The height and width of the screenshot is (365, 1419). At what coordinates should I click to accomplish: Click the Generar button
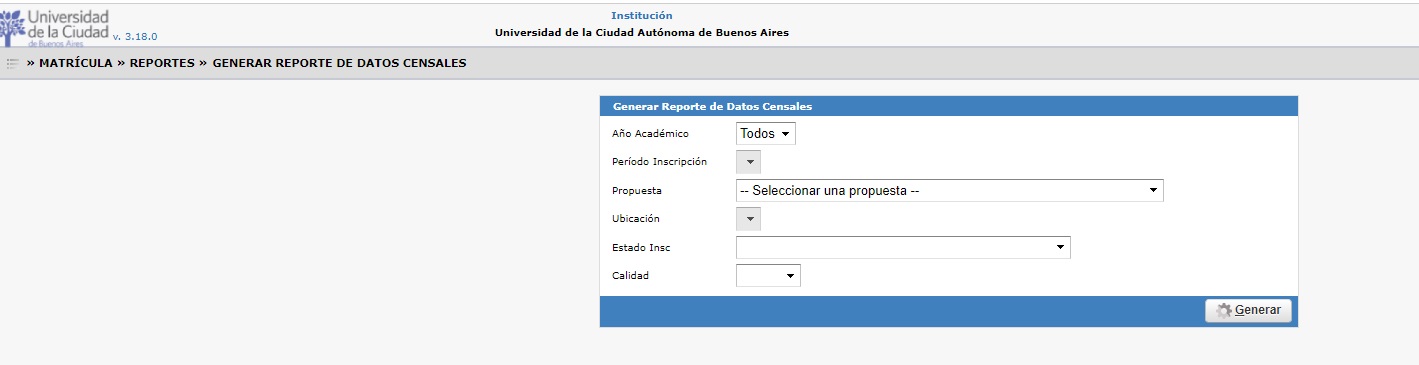(x=1248, y=310)
